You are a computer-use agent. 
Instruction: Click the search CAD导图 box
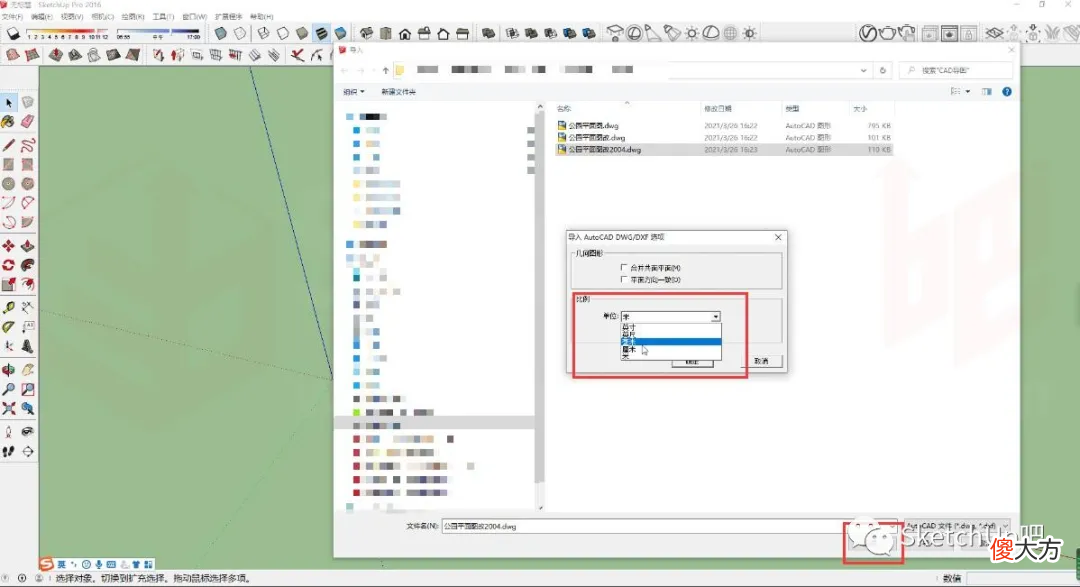point(956,70)
